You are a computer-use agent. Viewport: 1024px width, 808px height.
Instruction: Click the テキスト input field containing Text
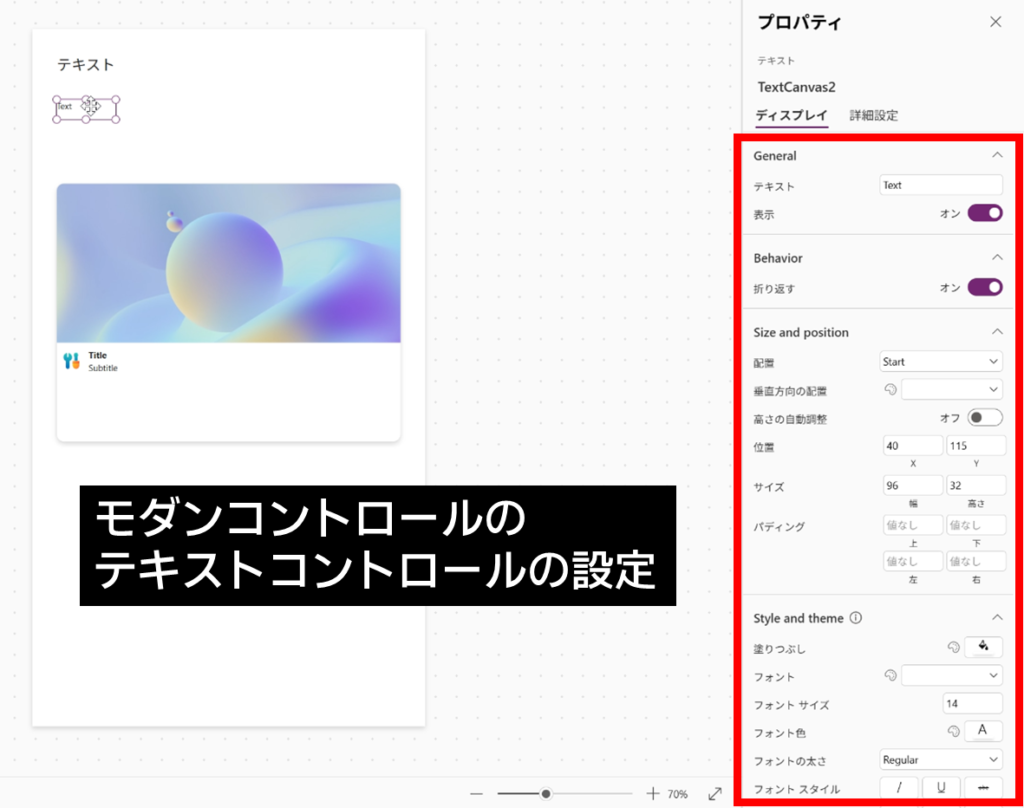941,185
